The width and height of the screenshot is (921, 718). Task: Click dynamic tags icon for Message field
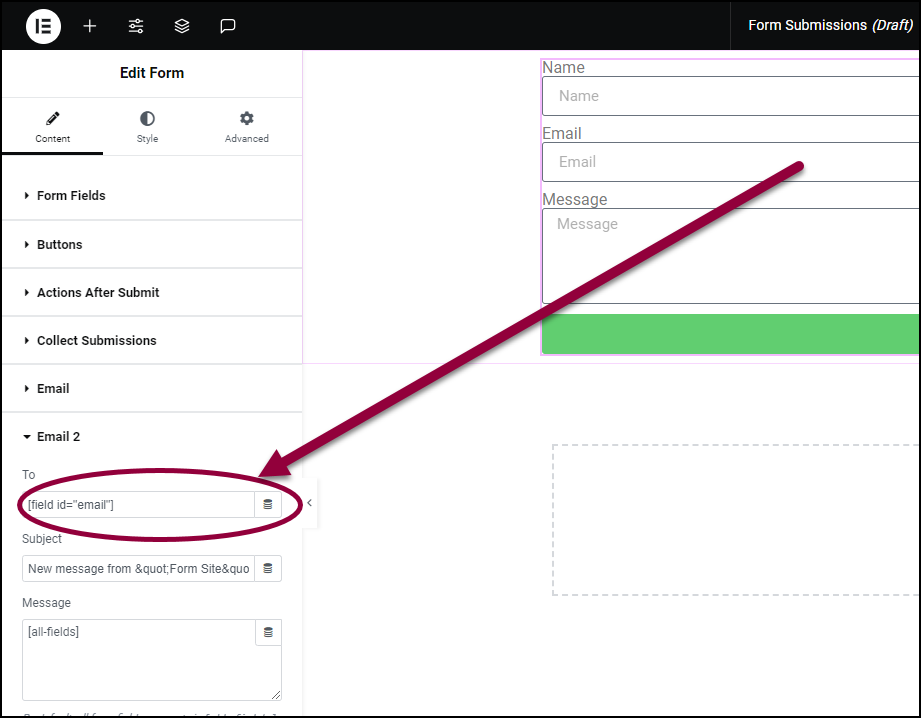click(268, 632)
